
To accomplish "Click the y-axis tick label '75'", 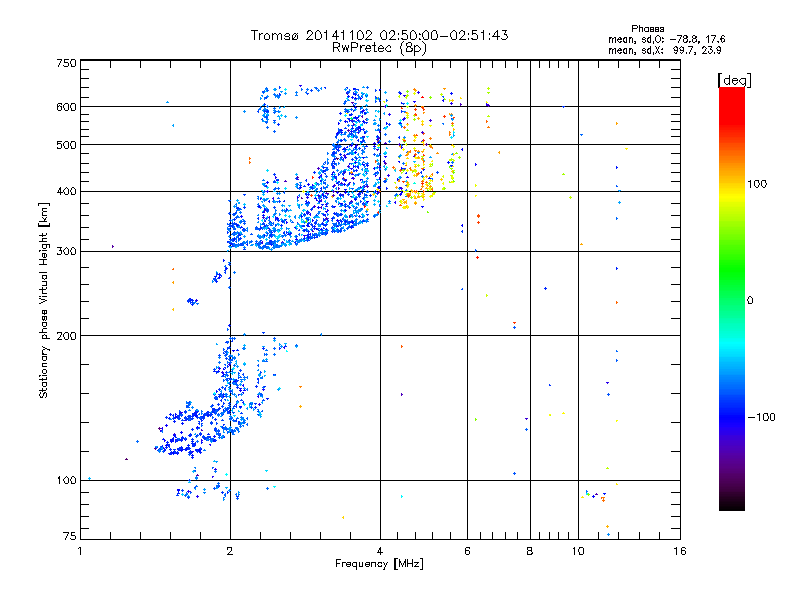I will 70,536.
